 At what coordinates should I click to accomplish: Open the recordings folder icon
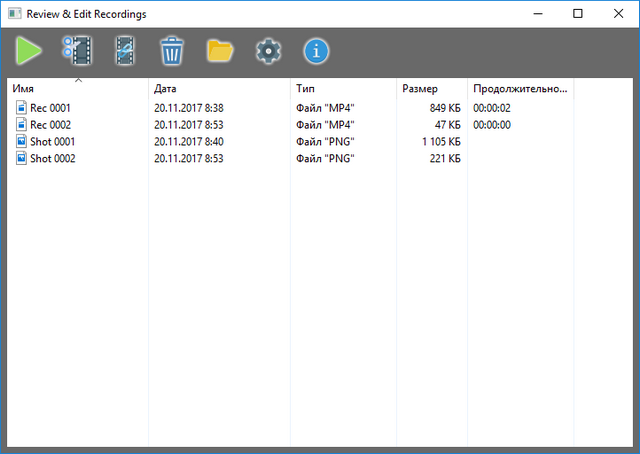(x=220, y=50)
